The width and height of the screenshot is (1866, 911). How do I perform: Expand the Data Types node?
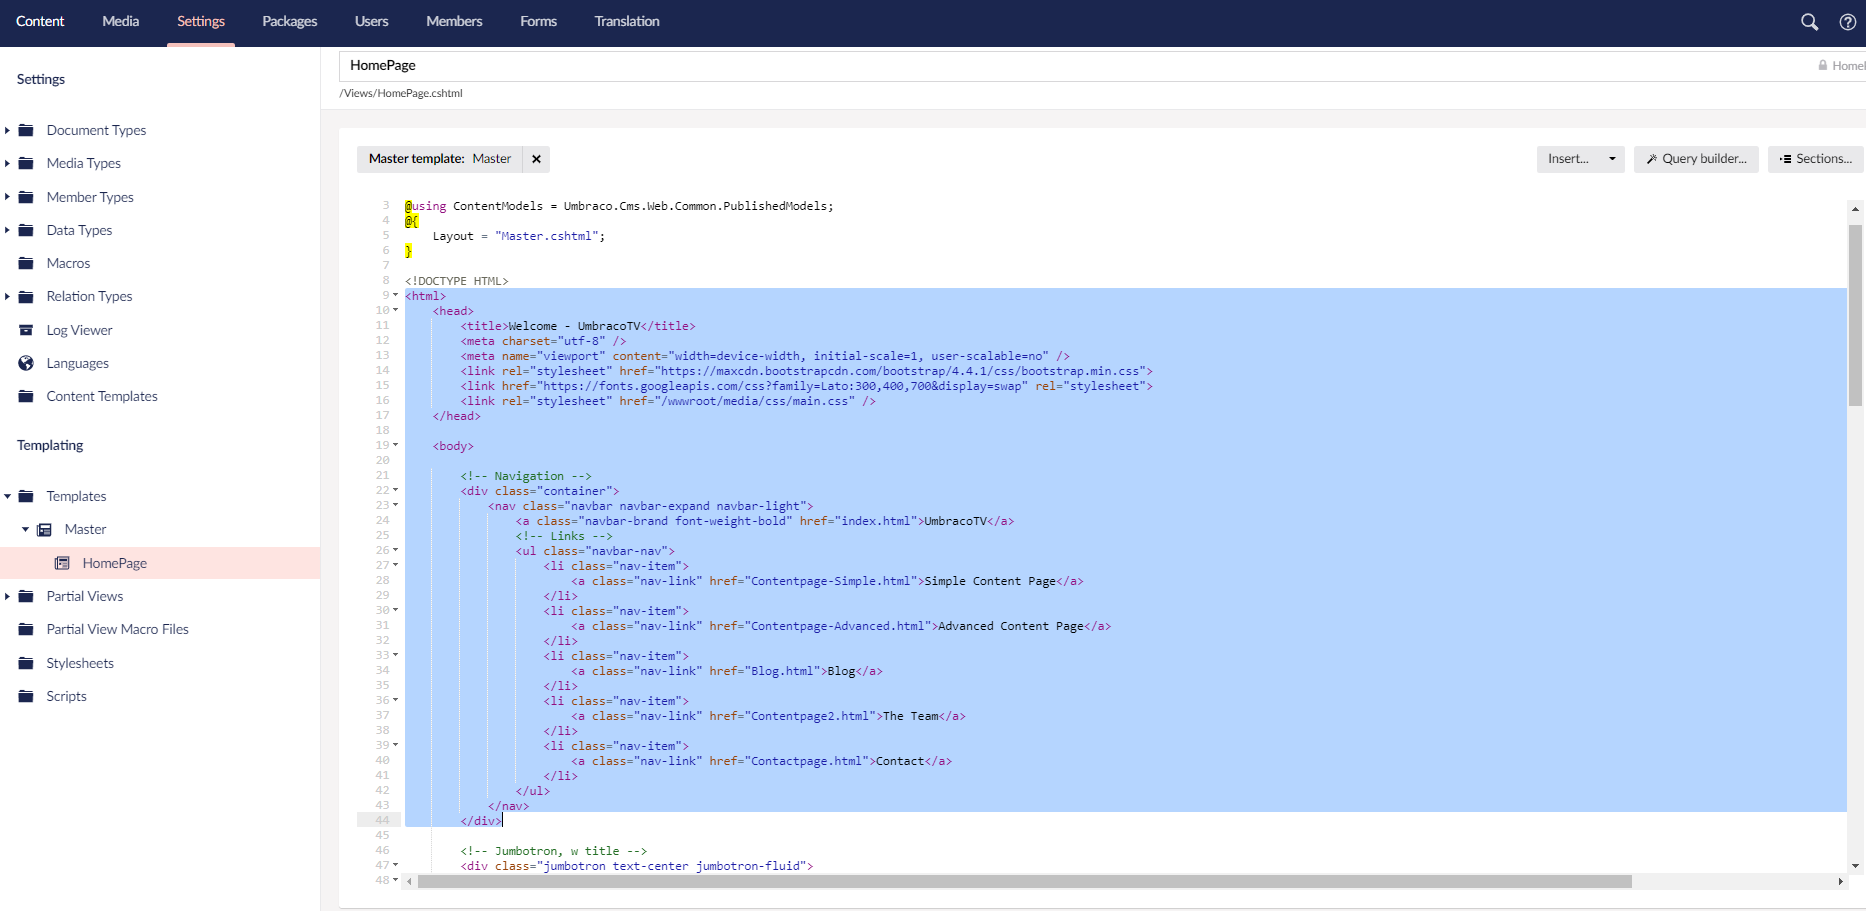7,230
